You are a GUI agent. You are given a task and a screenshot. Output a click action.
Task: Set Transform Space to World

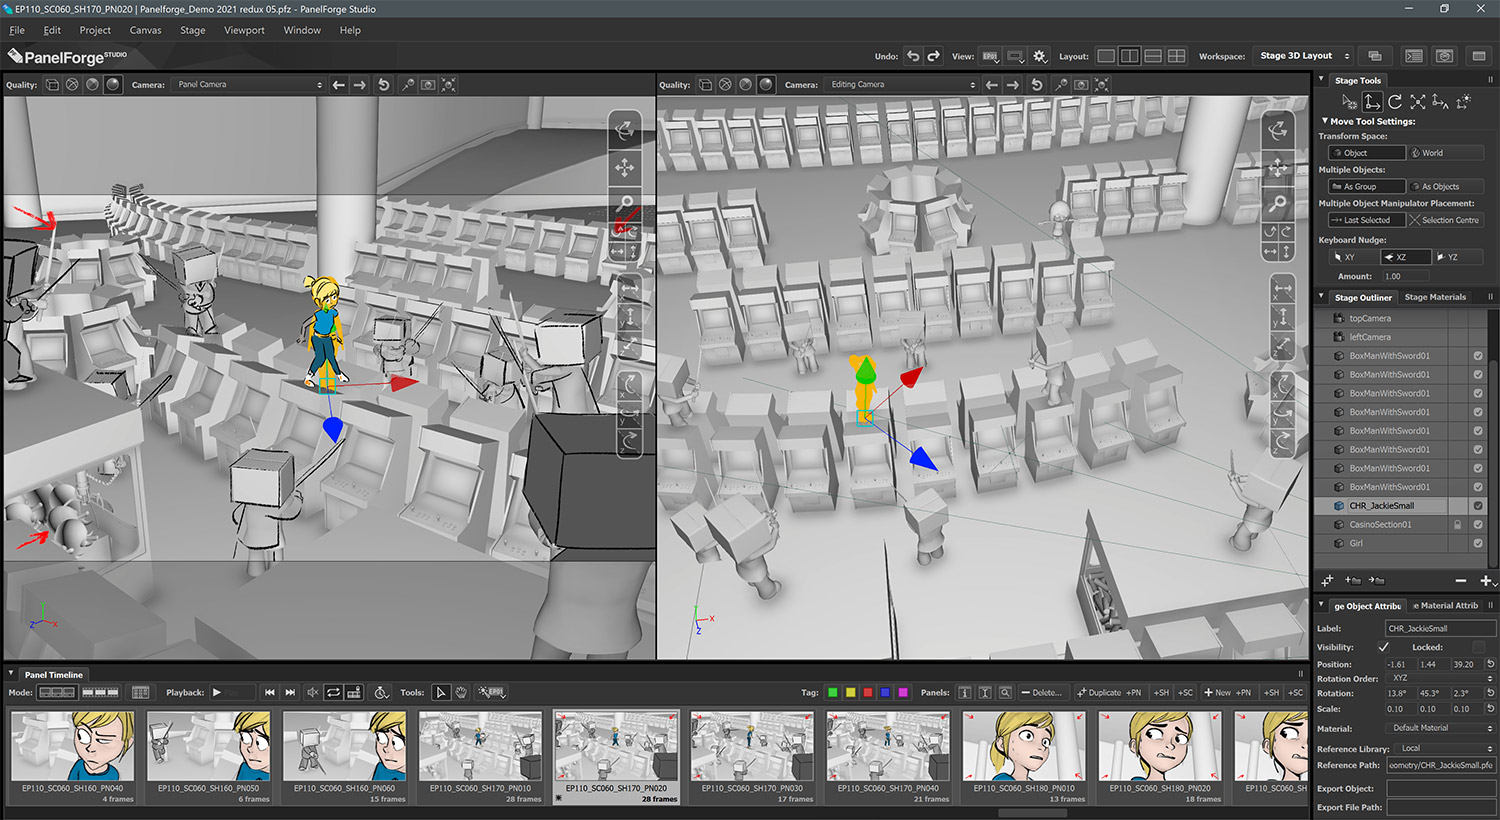1446,153
